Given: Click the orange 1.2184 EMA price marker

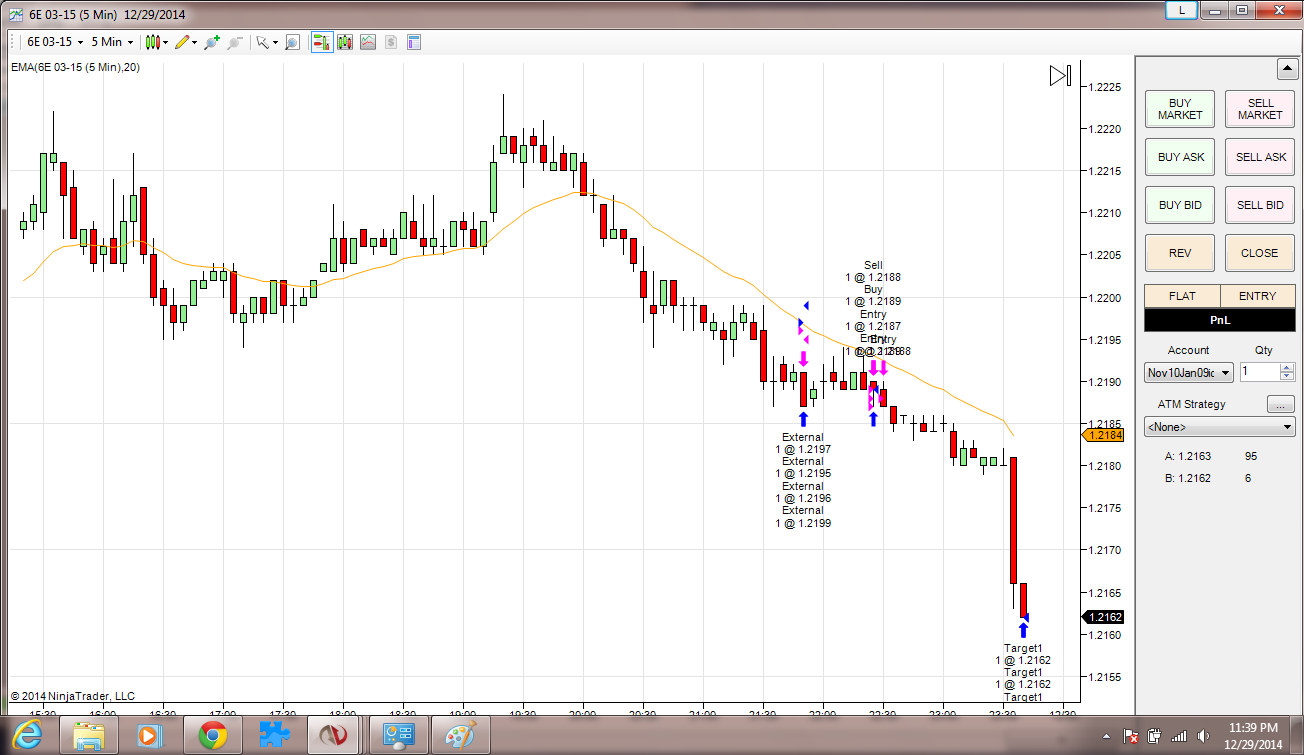Looking at the screenshot, I should pyautogui.click(x=1103, y=435).
